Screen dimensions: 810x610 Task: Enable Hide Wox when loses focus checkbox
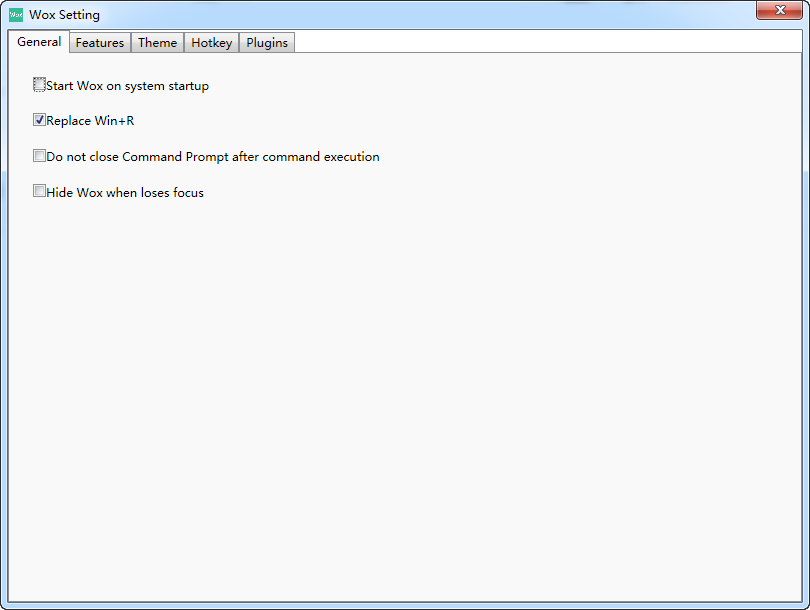pos(39,191)
